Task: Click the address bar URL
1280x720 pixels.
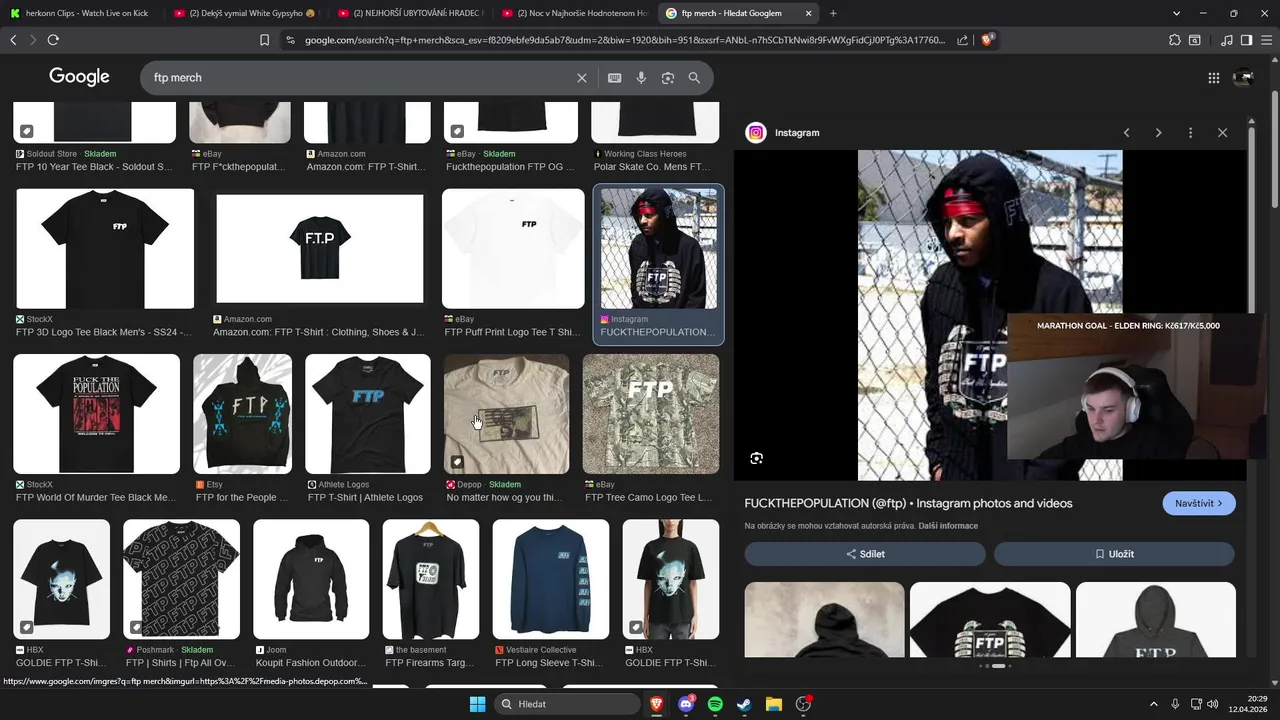Action: click(x=624, y=40)
